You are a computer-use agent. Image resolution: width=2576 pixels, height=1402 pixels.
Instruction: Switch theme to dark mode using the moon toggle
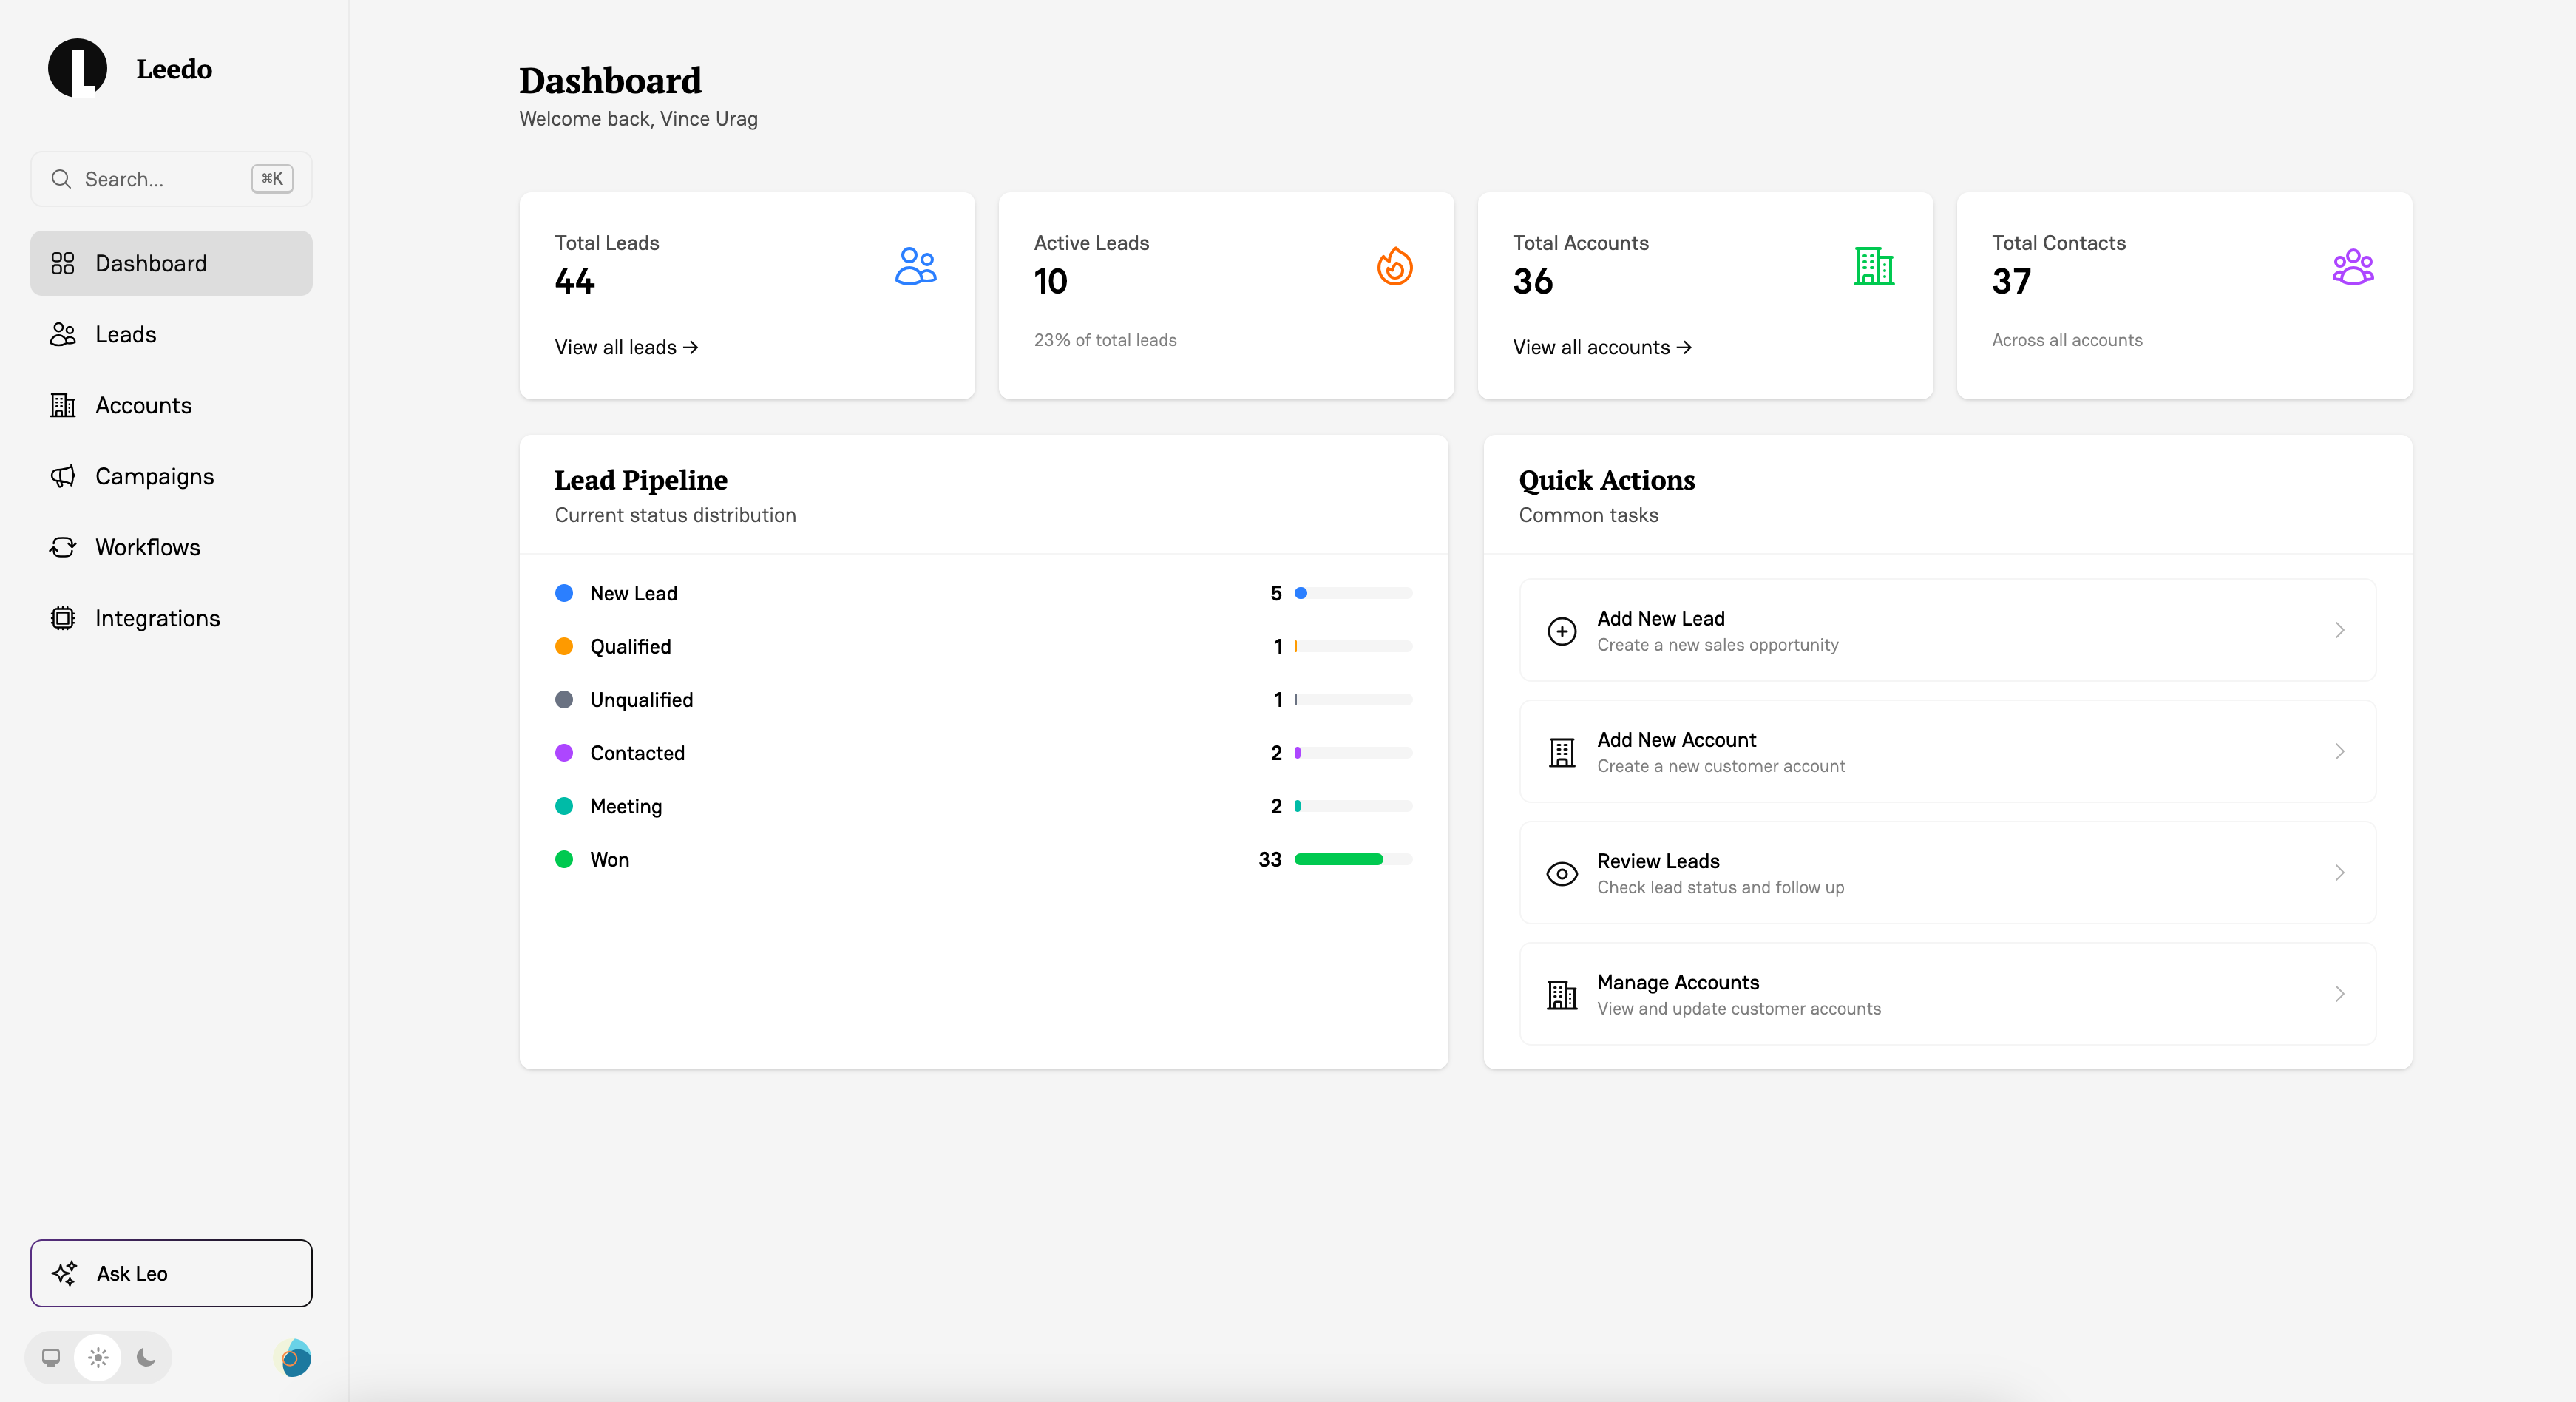pyautogui.click(x=145, y=1357)
